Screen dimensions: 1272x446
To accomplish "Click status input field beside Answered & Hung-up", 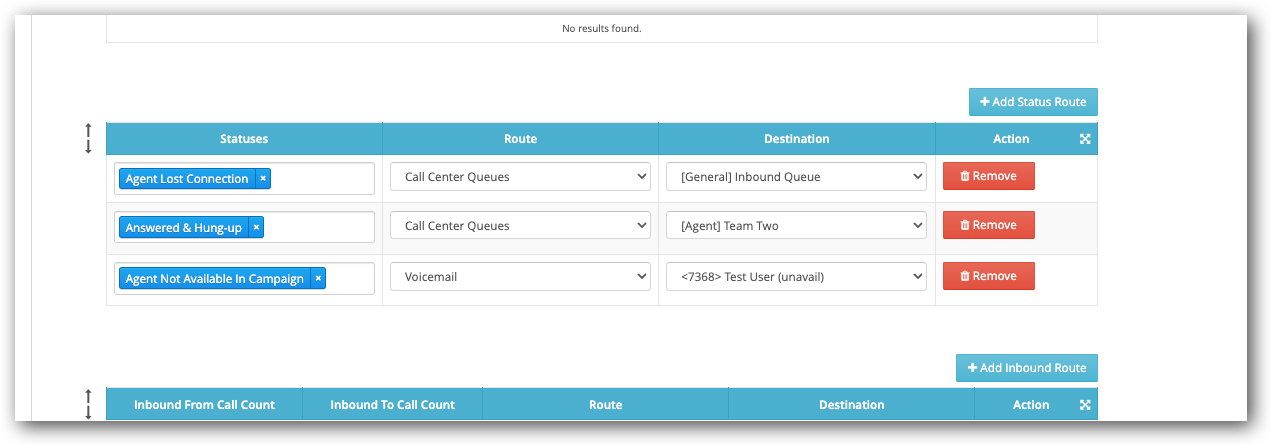I will click(x=318, y=228).
